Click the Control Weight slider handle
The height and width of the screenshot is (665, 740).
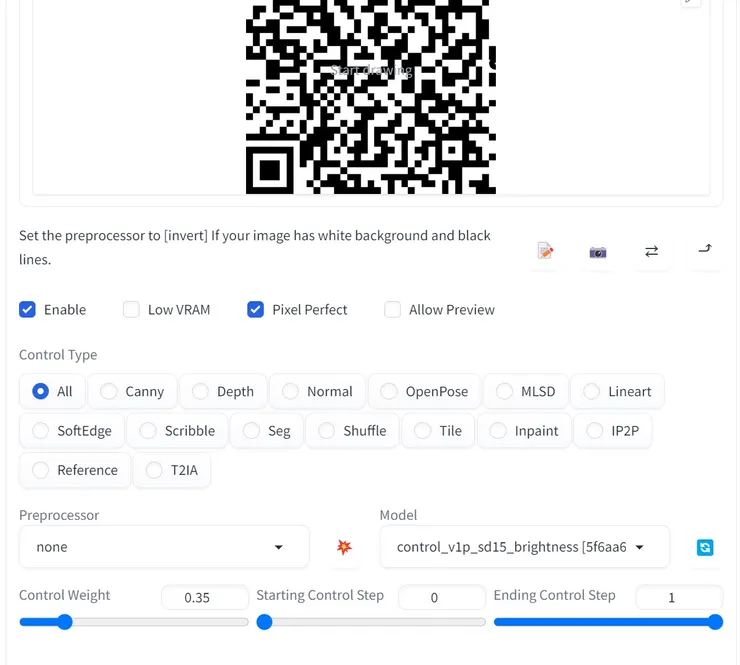pyautogui.click(x=65, y=622)
